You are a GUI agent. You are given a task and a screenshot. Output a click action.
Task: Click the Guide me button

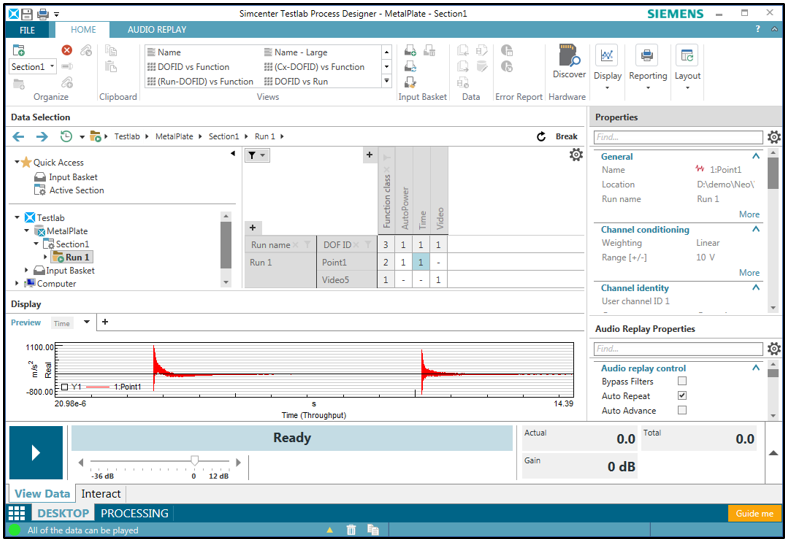coord(754,513)
